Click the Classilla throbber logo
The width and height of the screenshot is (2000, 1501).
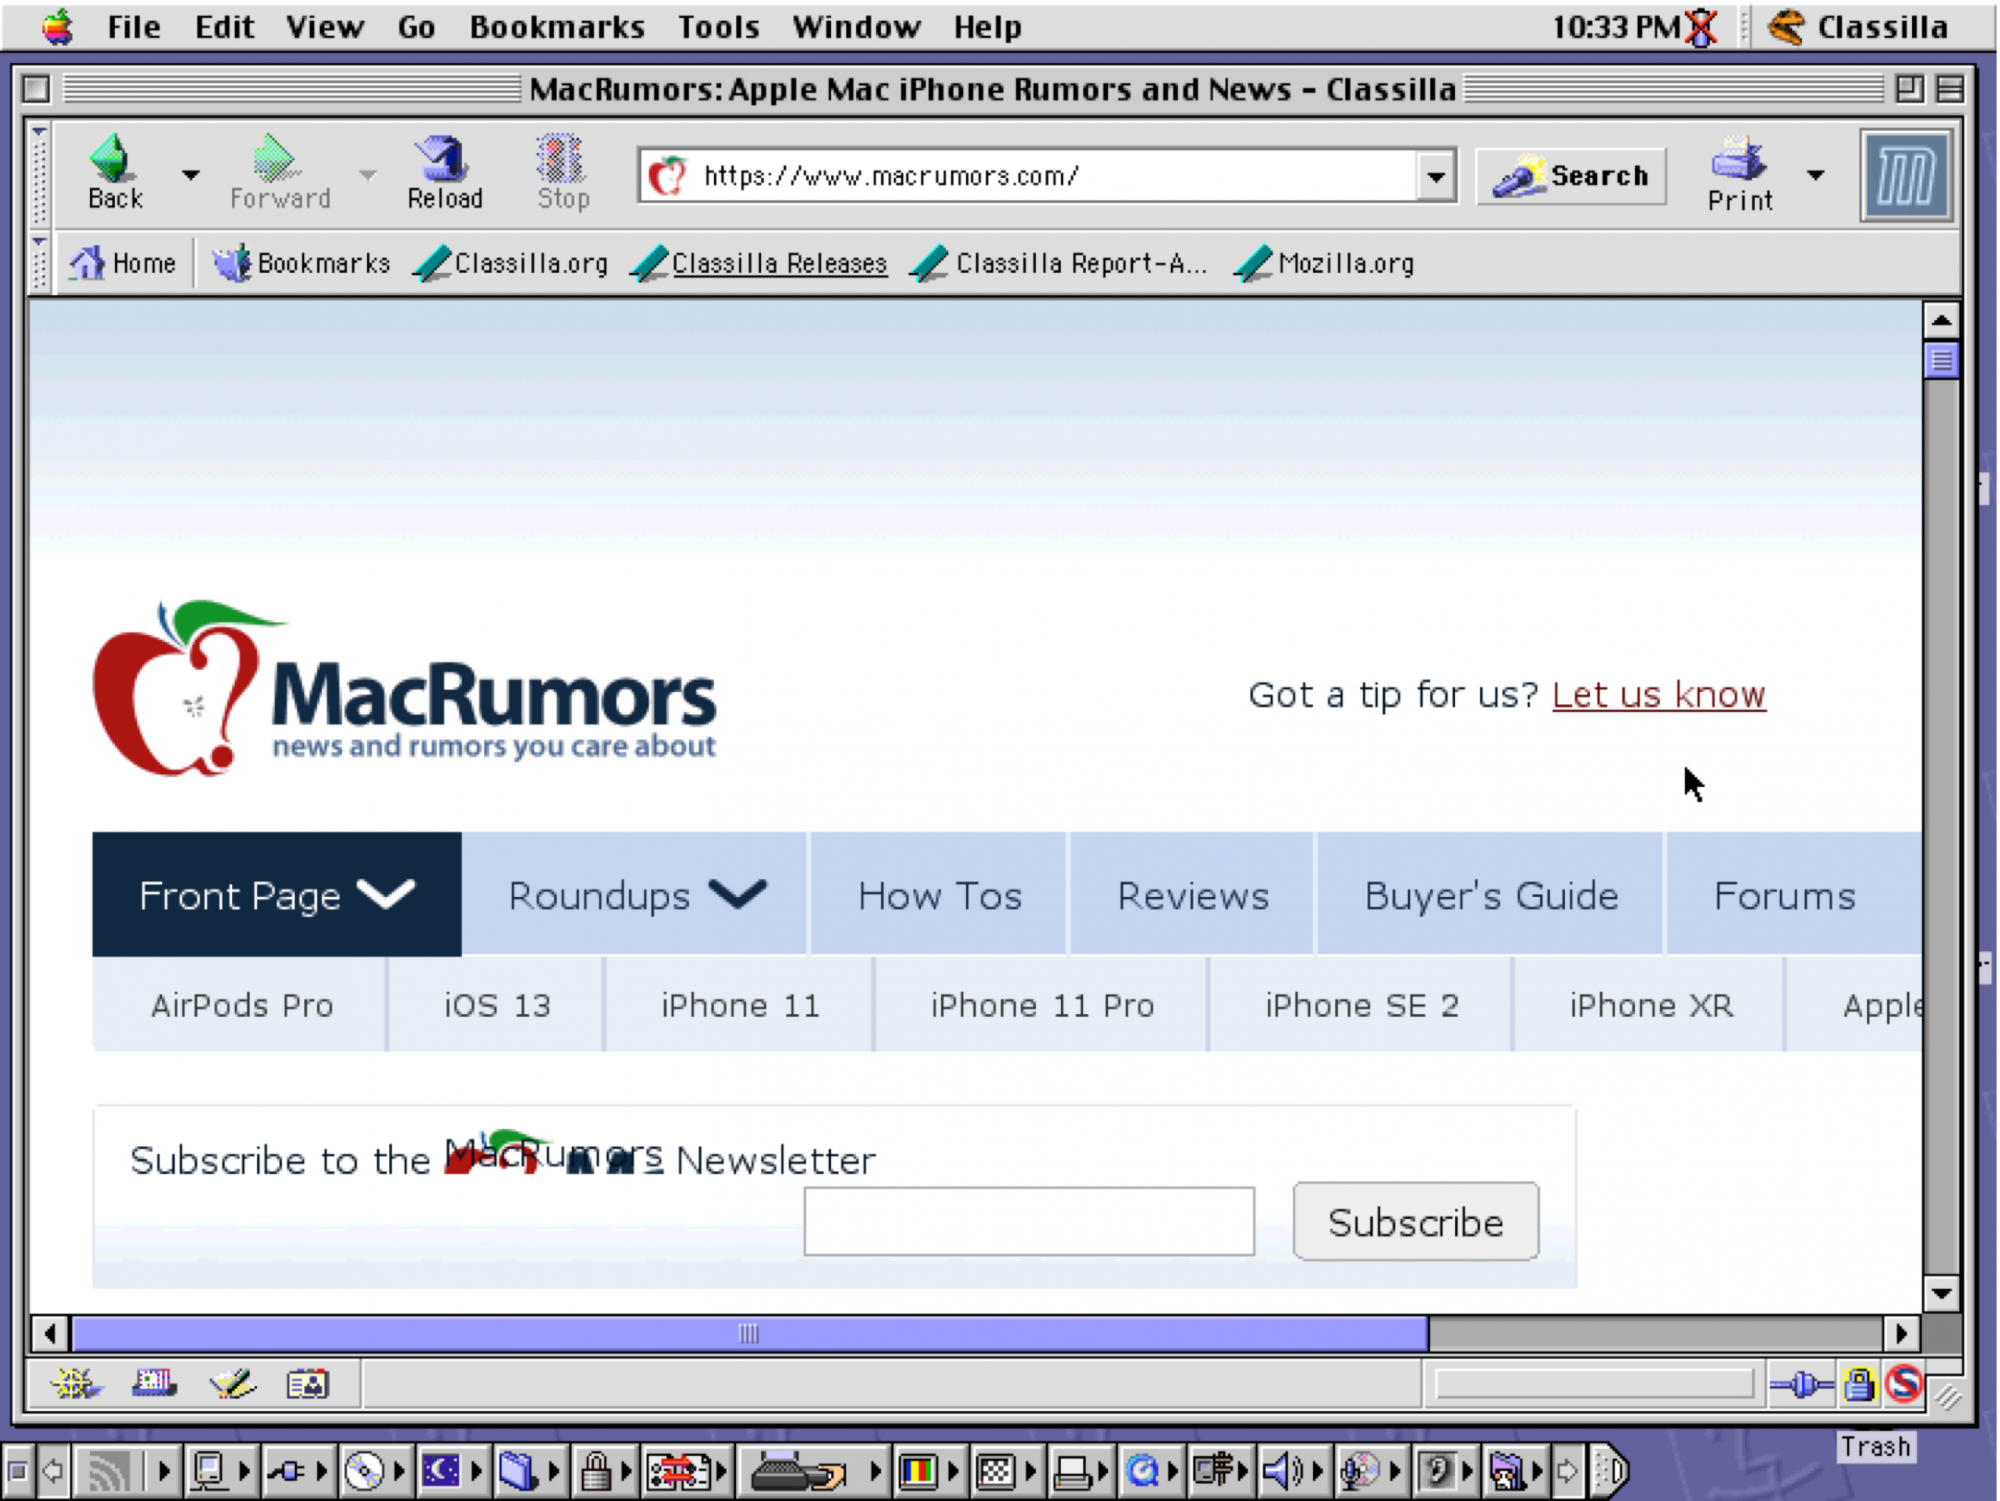coord(1905,176)
